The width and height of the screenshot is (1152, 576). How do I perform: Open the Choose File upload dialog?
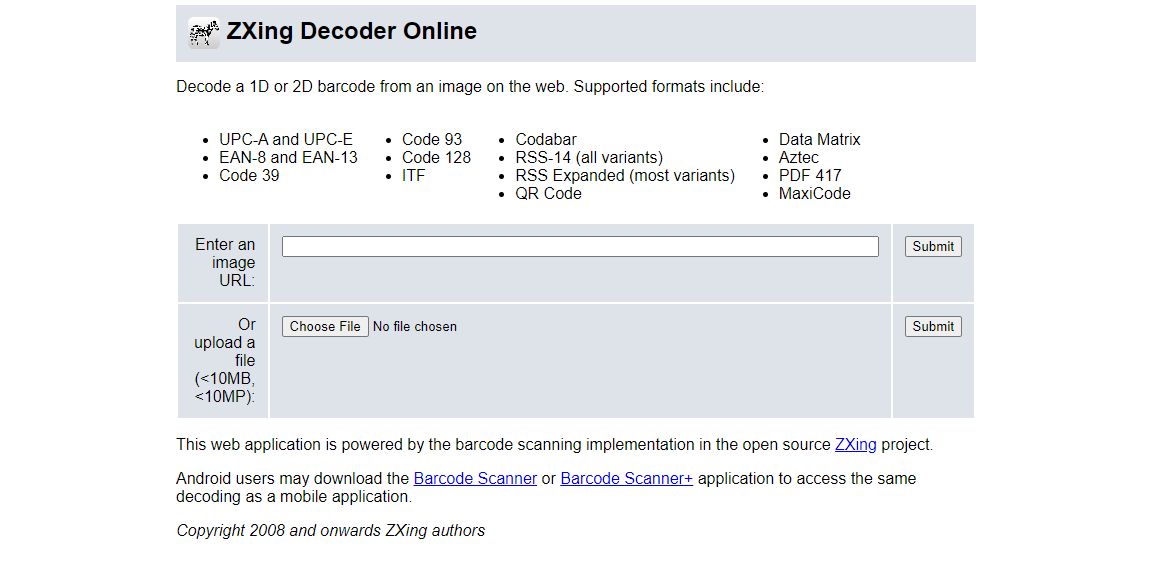click(325, 326)
